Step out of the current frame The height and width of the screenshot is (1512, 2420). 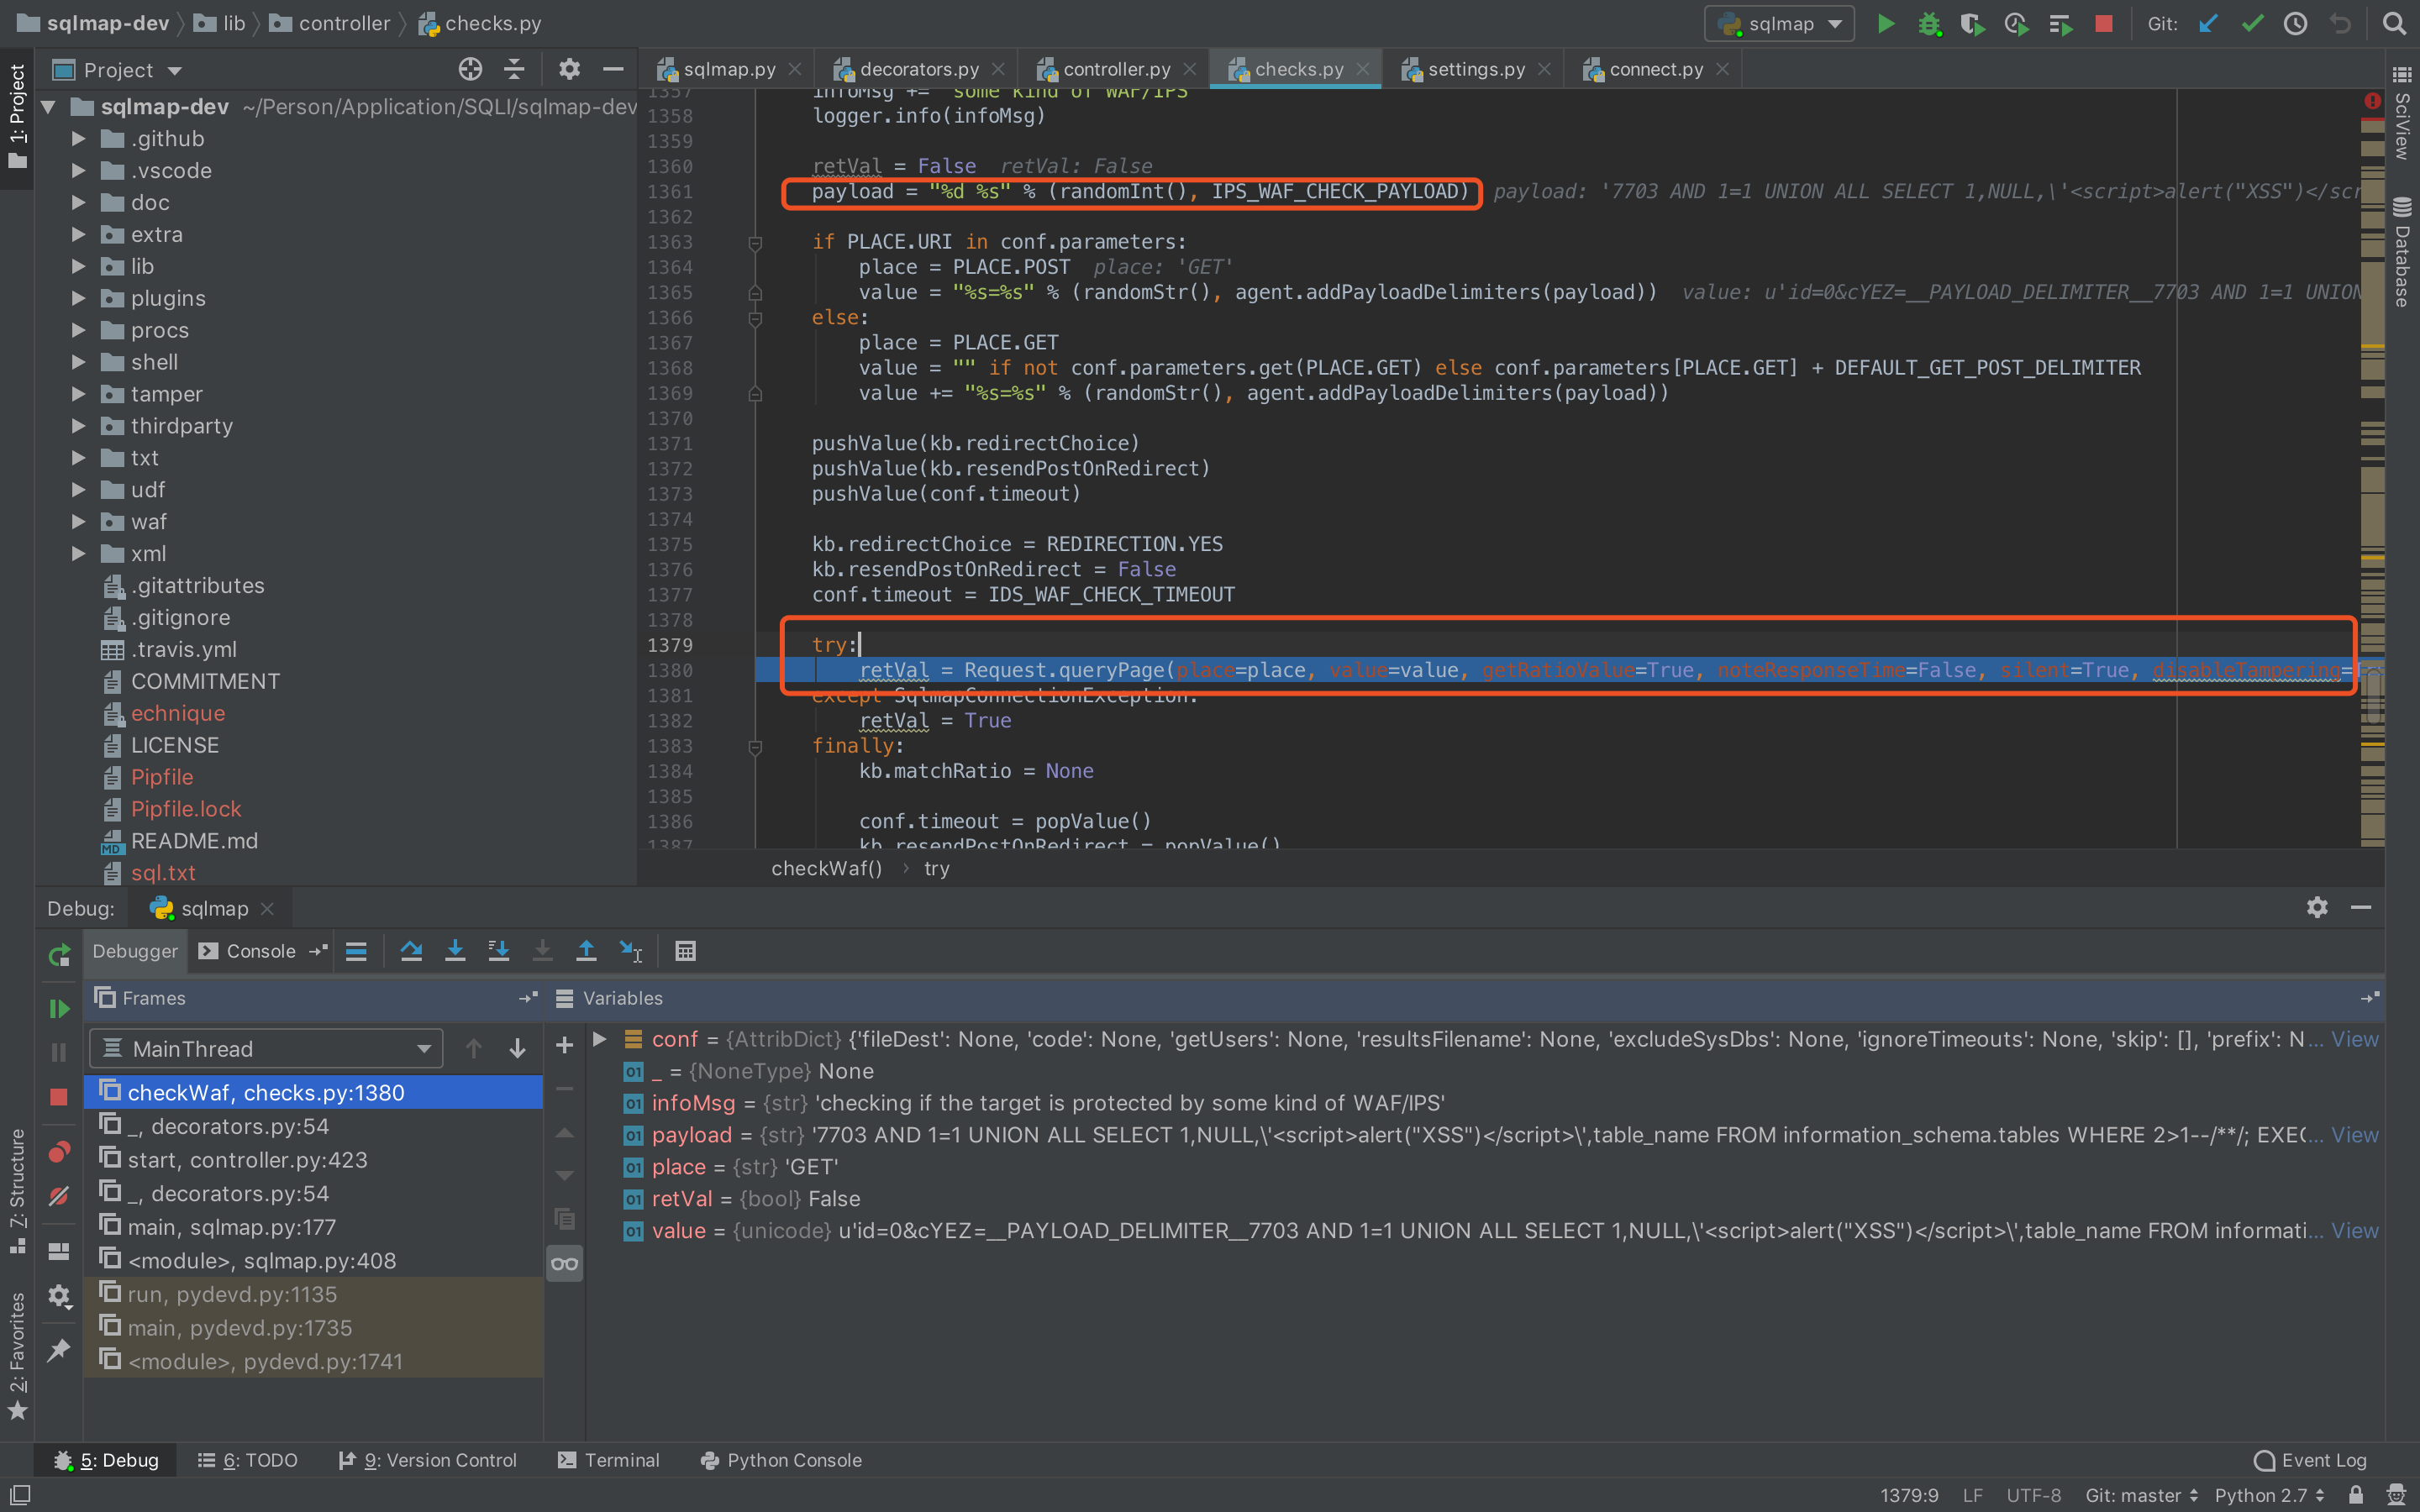587,951
